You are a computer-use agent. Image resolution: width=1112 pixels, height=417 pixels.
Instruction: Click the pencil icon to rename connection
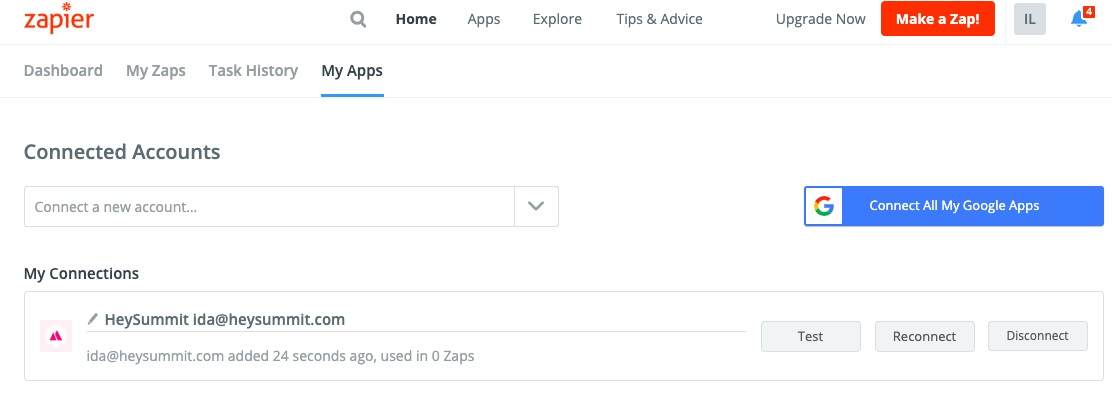(92, 319)
